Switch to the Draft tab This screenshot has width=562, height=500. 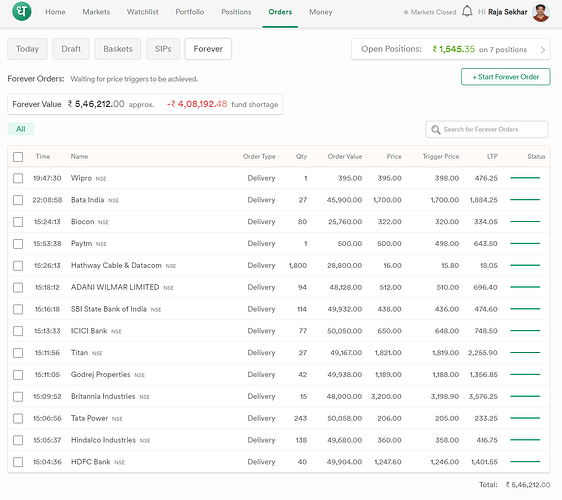[71, 49]
